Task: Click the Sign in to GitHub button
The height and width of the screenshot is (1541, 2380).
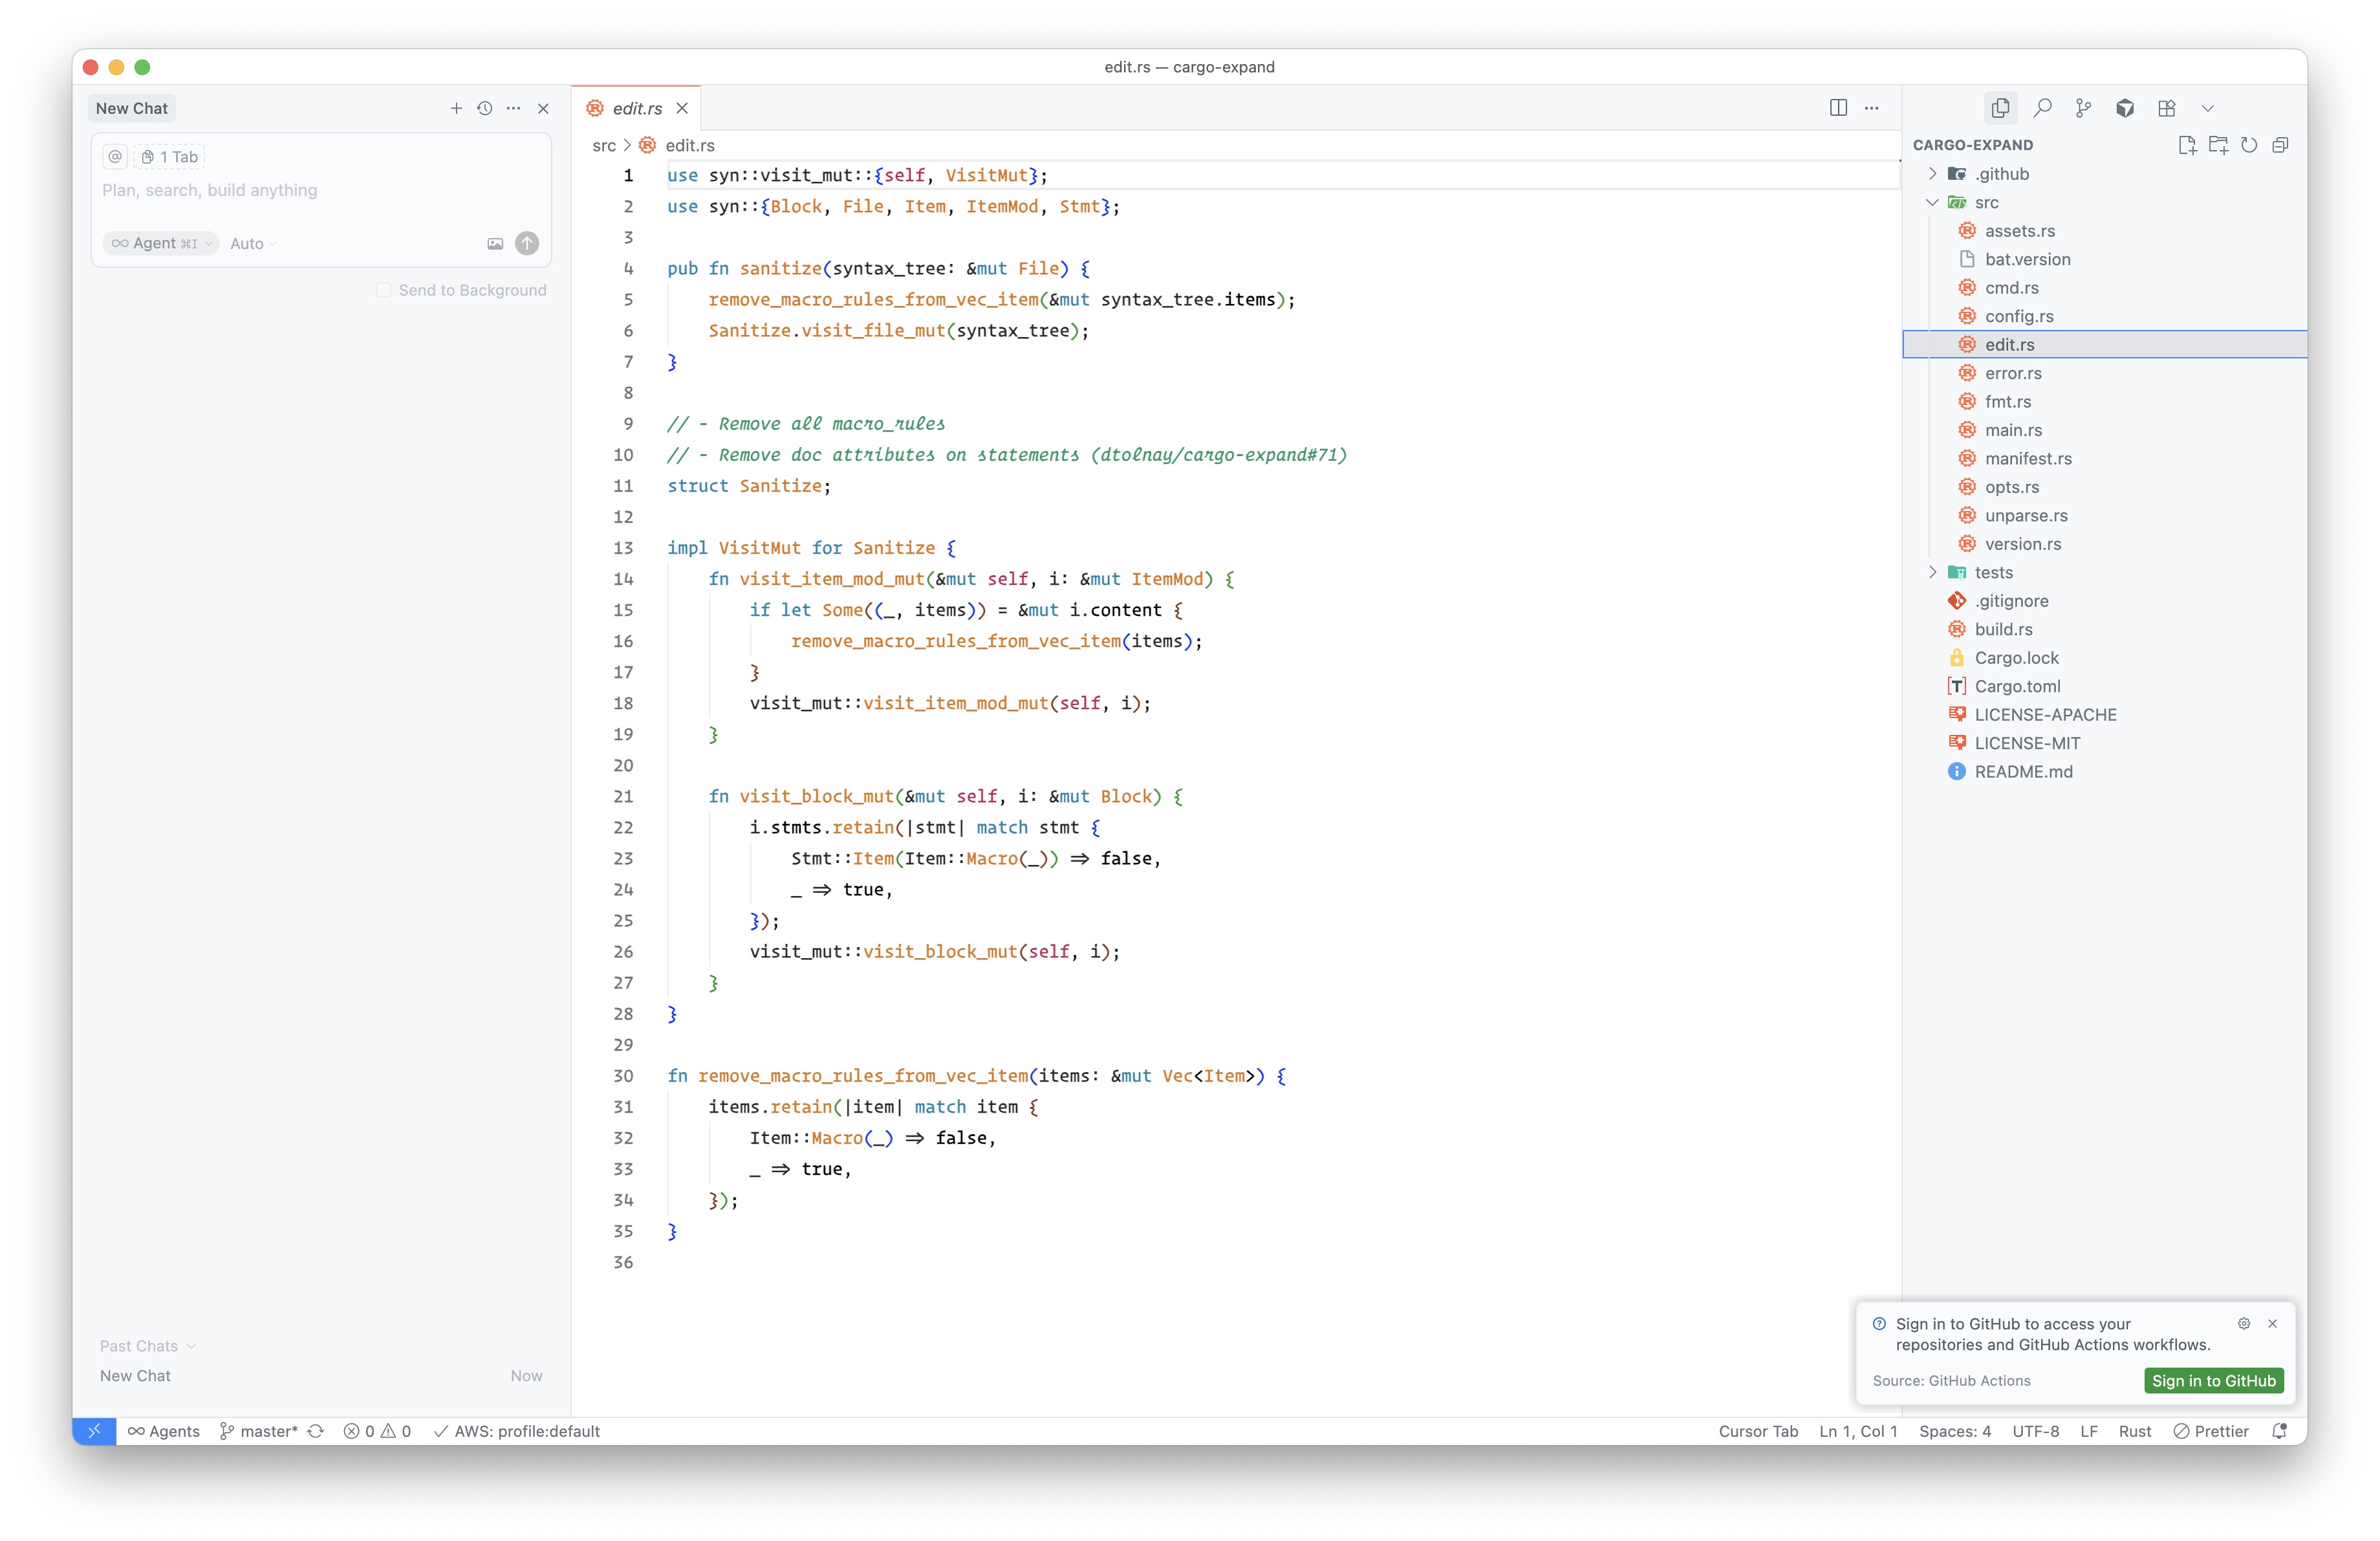Action: [x=2213, y=1380]
